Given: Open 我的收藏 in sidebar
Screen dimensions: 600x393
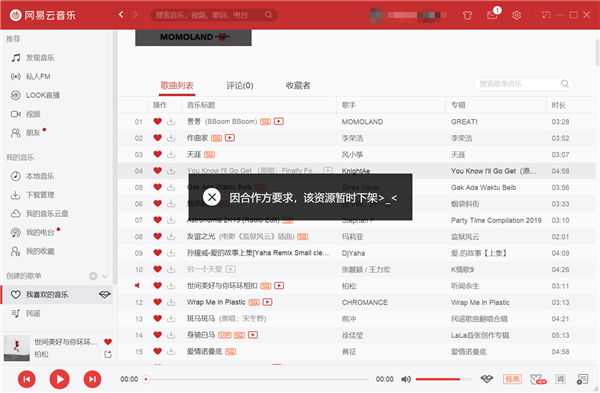Looking at the screenshot, I should pos(33,251).
